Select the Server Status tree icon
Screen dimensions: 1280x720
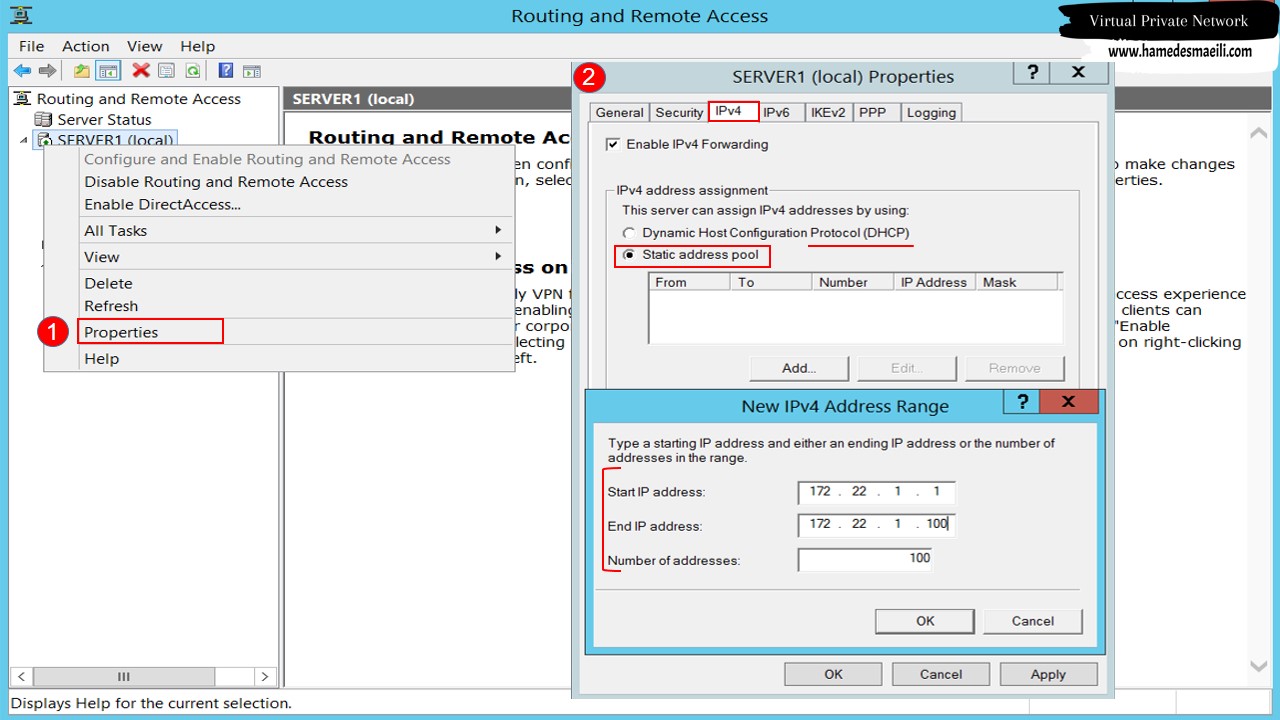pos(43,119)
